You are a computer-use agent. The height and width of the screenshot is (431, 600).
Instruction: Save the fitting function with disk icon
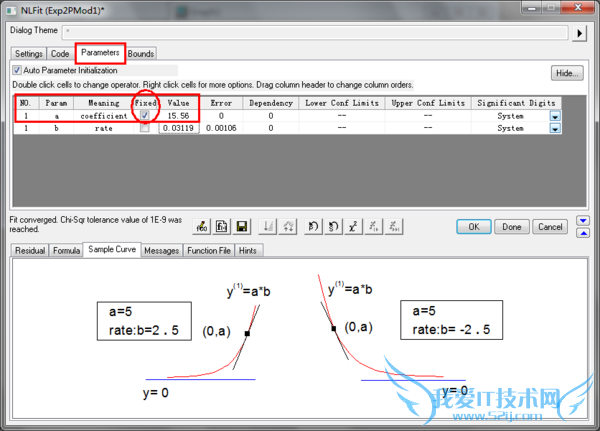pyautogui.click(x=241, y=227)
